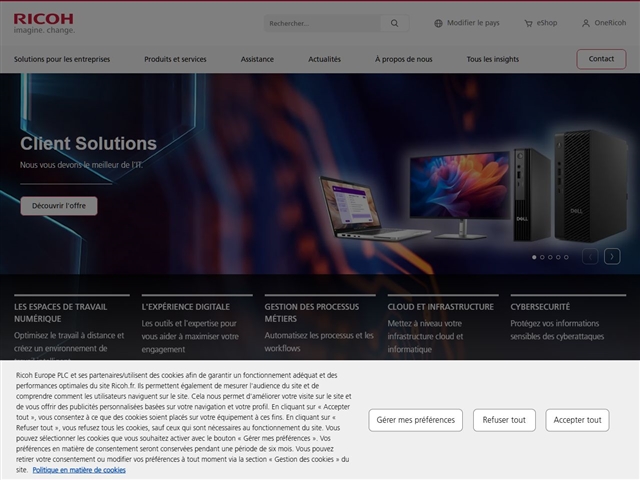Click the globe icon for country selection
The width and height of the screenshot is (640, 480).
point(438,23)
